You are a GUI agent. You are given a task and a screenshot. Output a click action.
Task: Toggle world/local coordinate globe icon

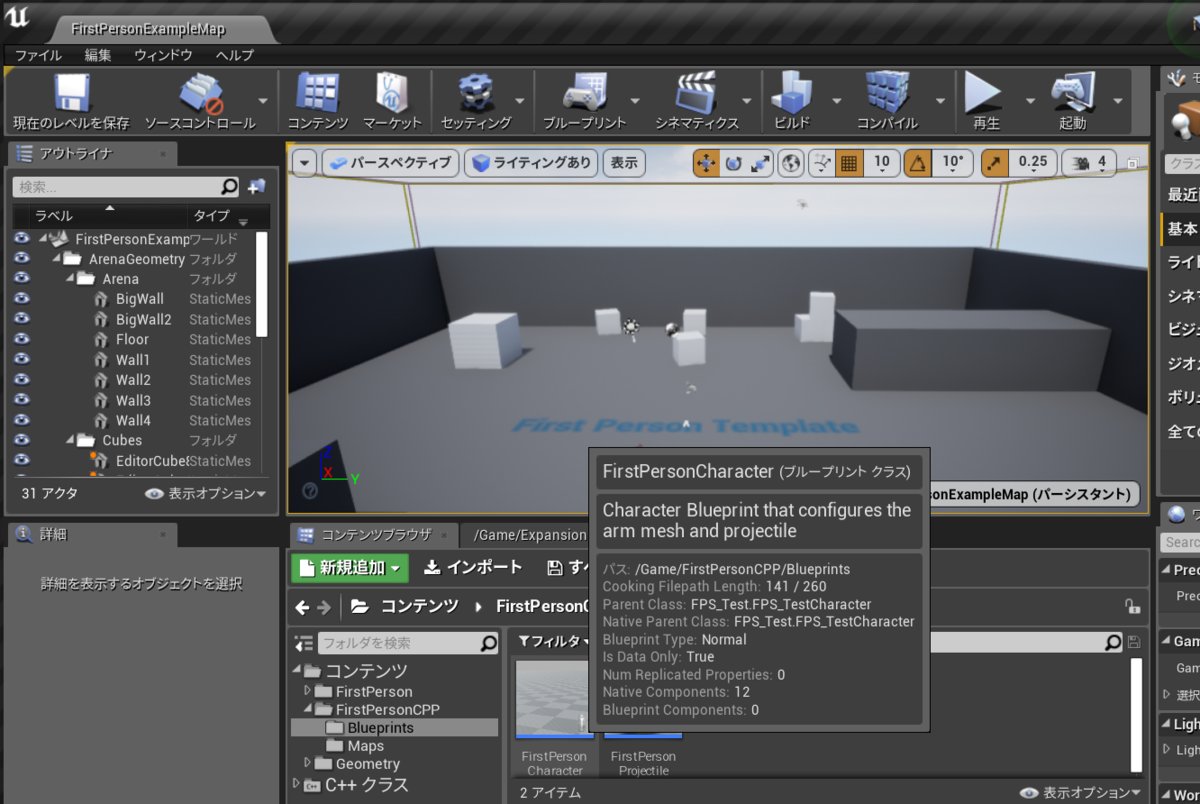click(x=791, y=163)
